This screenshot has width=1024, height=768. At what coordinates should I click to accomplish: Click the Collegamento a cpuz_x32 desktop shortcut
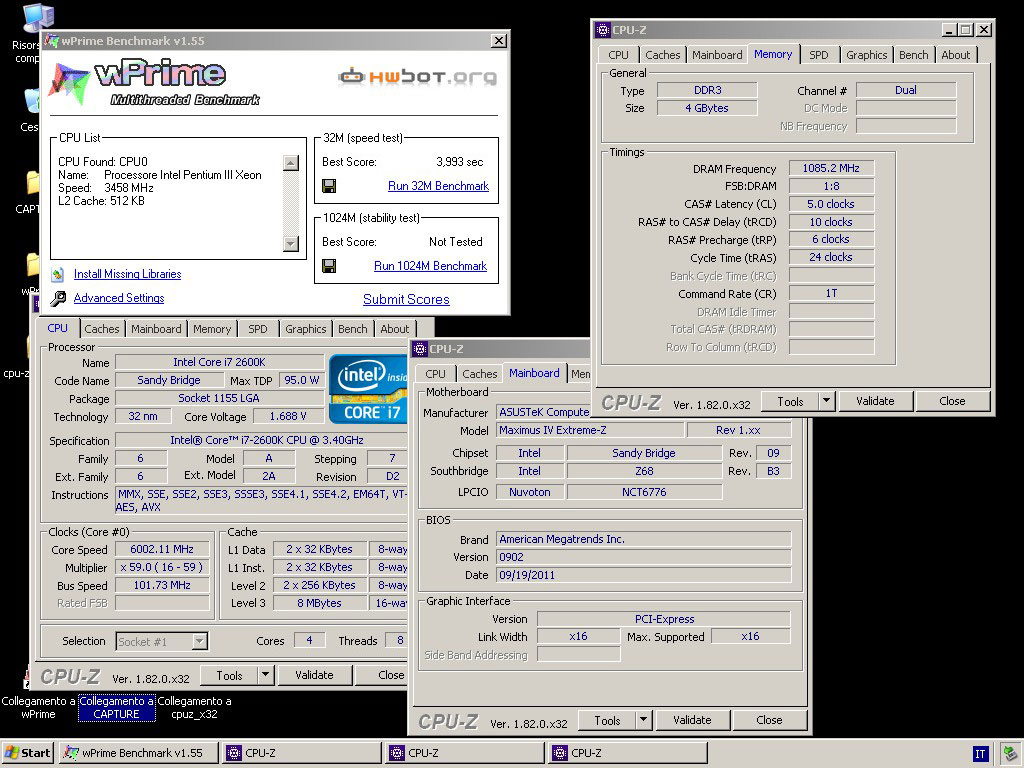[194, 707]
